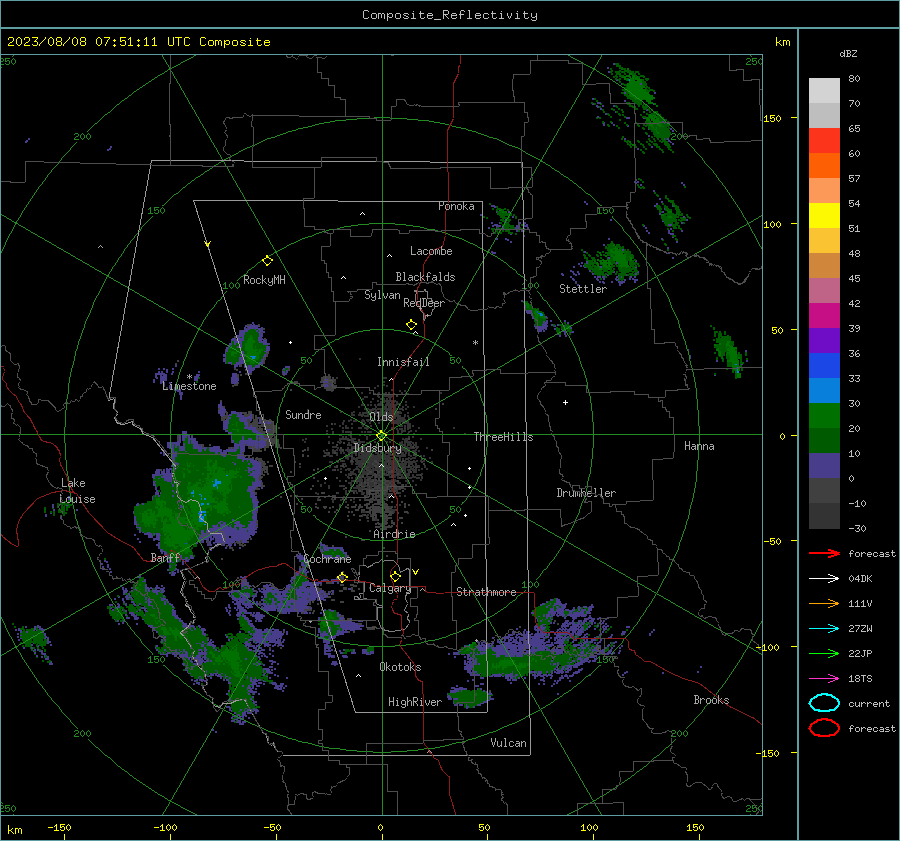Select the Lake Louise map label

point(77,491)
